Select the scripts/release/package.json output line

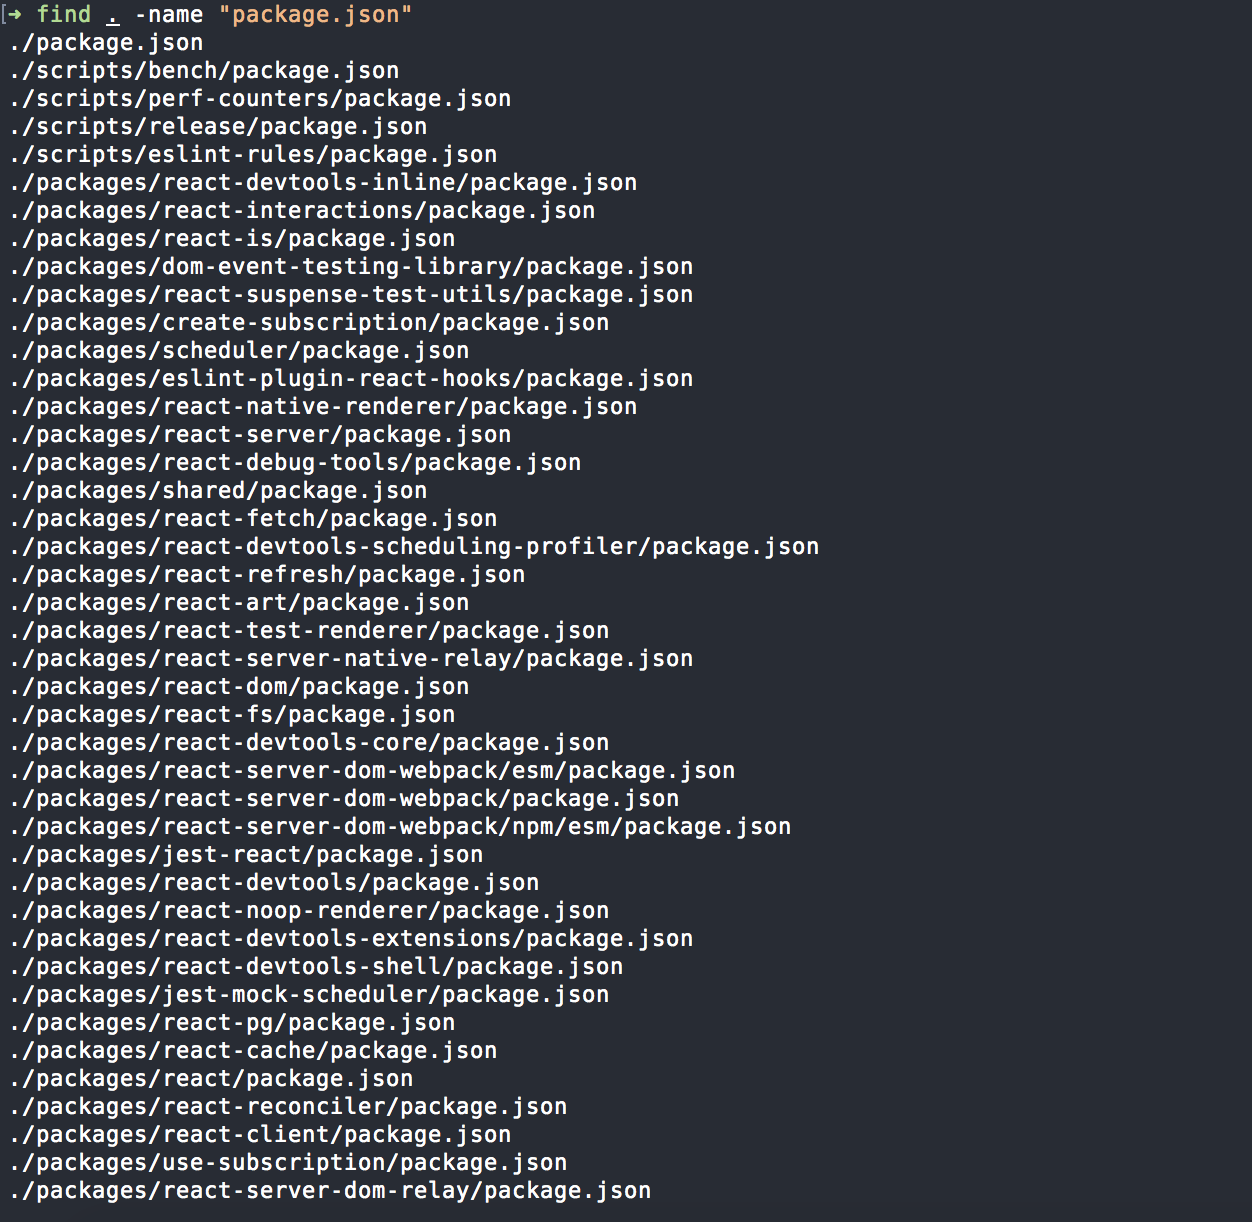(218, 126)
